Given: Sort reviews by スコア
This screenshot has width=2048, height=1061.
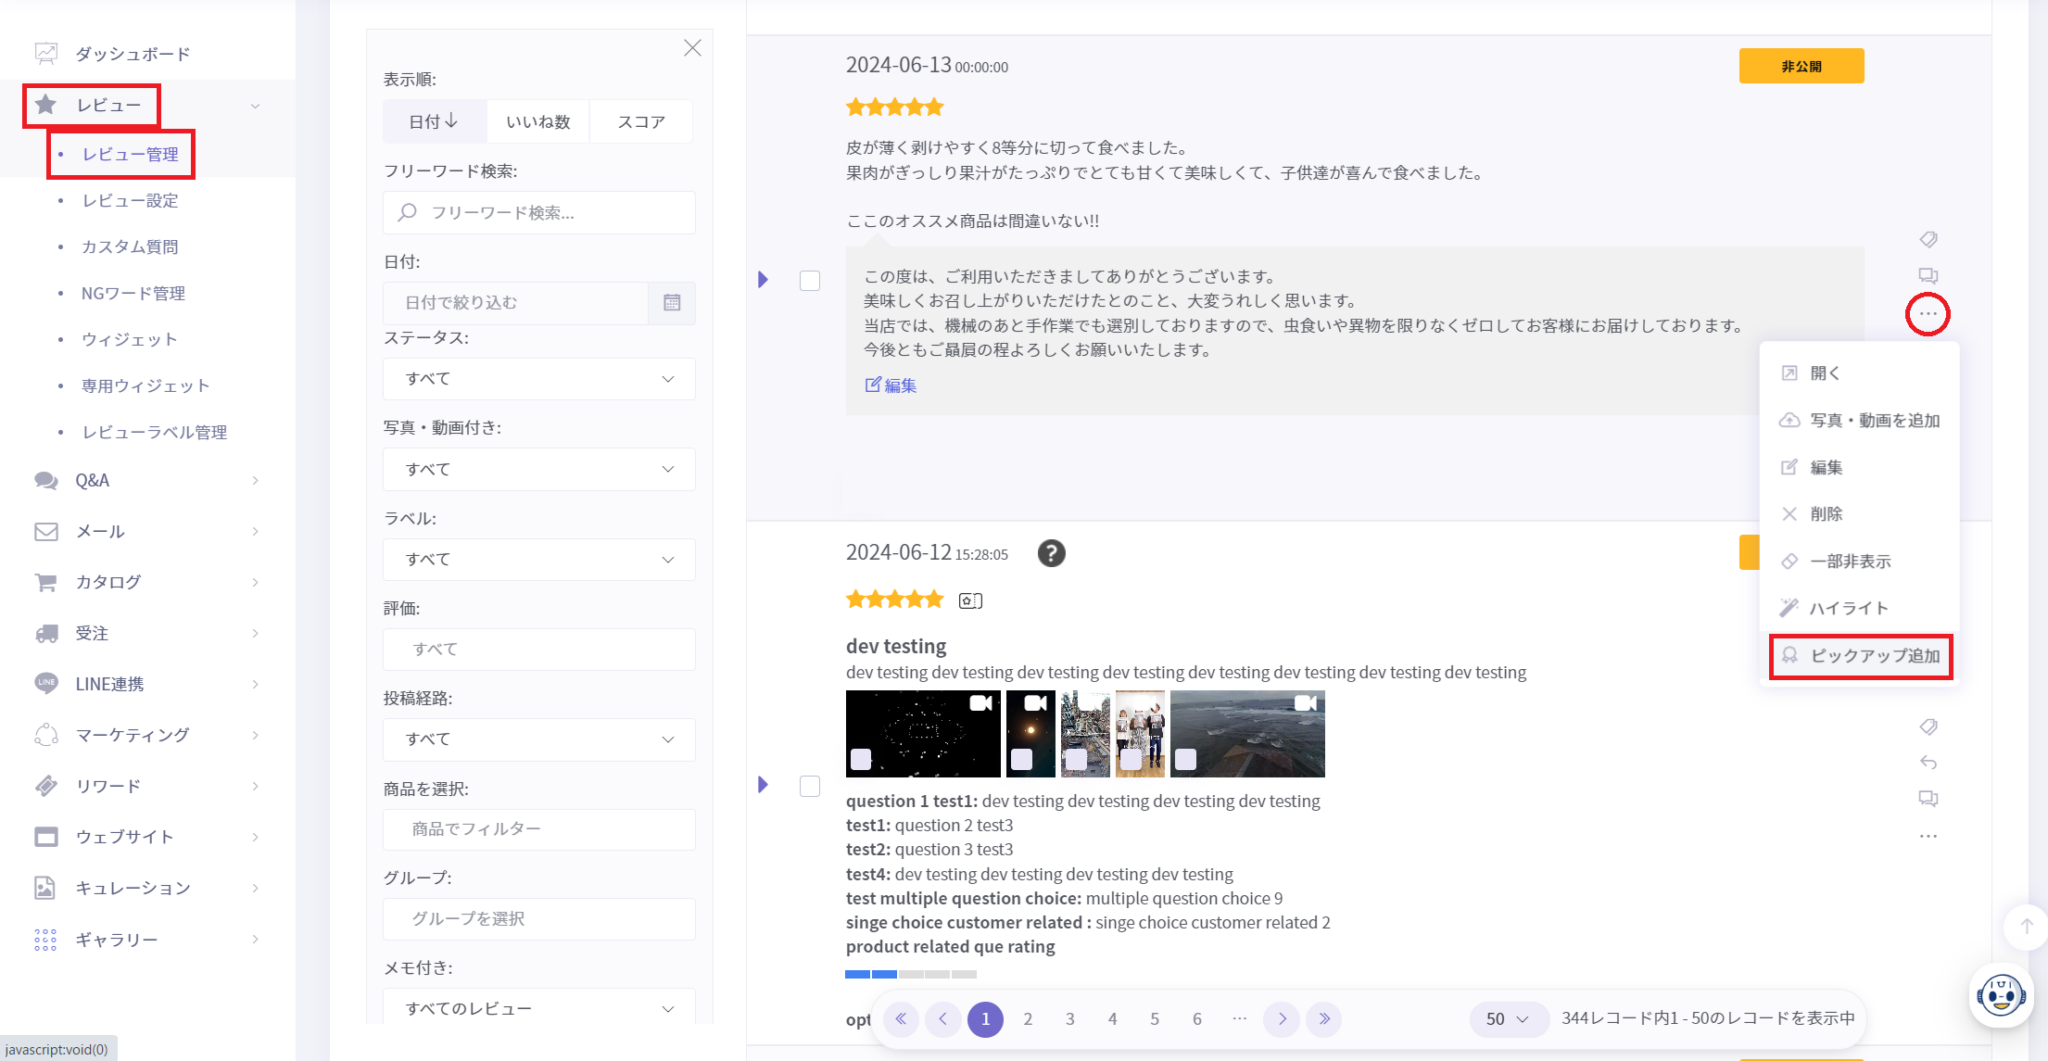Looking at the screenshot, I should pos(641,121).
